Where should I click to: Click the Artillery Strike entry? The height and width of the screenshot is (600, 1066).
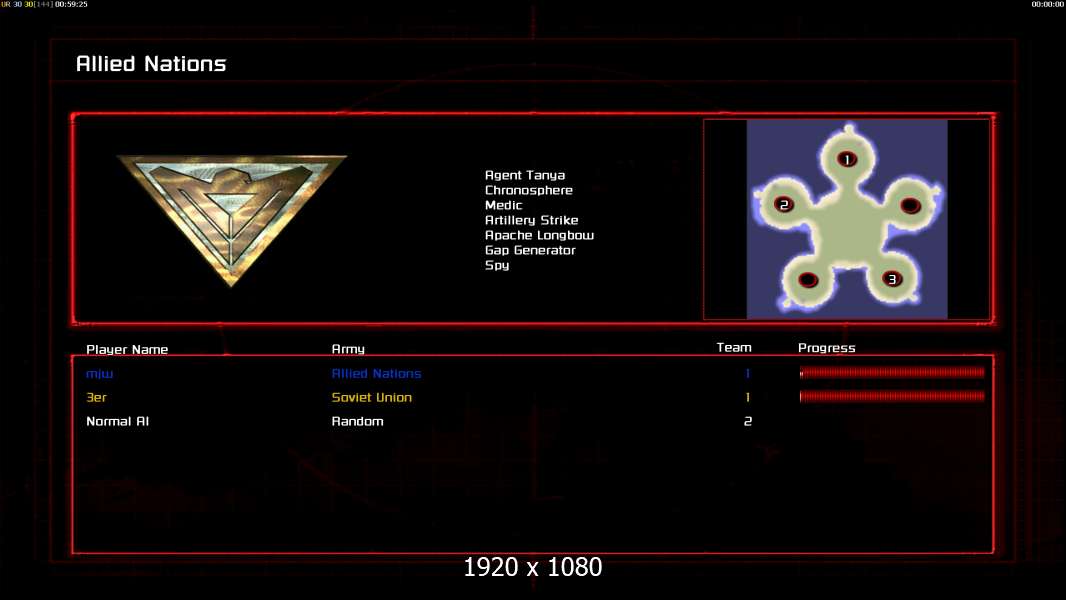(531, 220)
